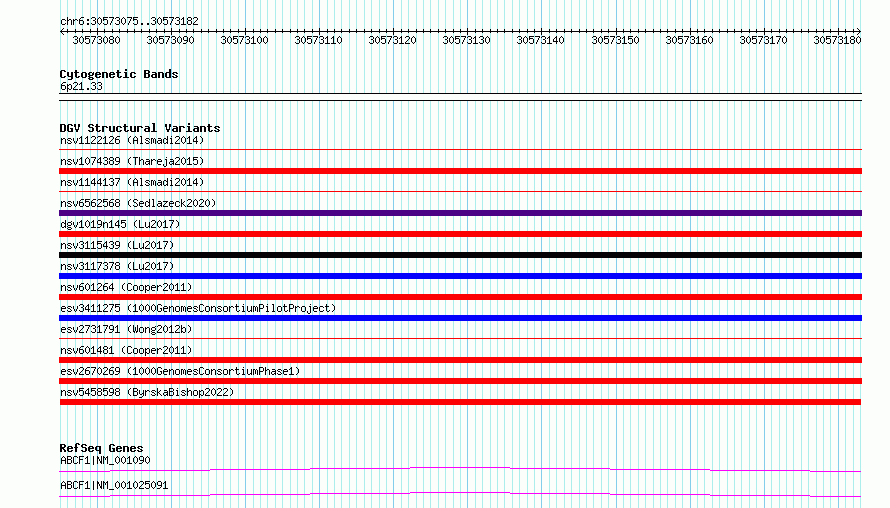Click ruler position 30573180
Image resolution: width=890 pixels, height=508 pixels.
(837, 40)
